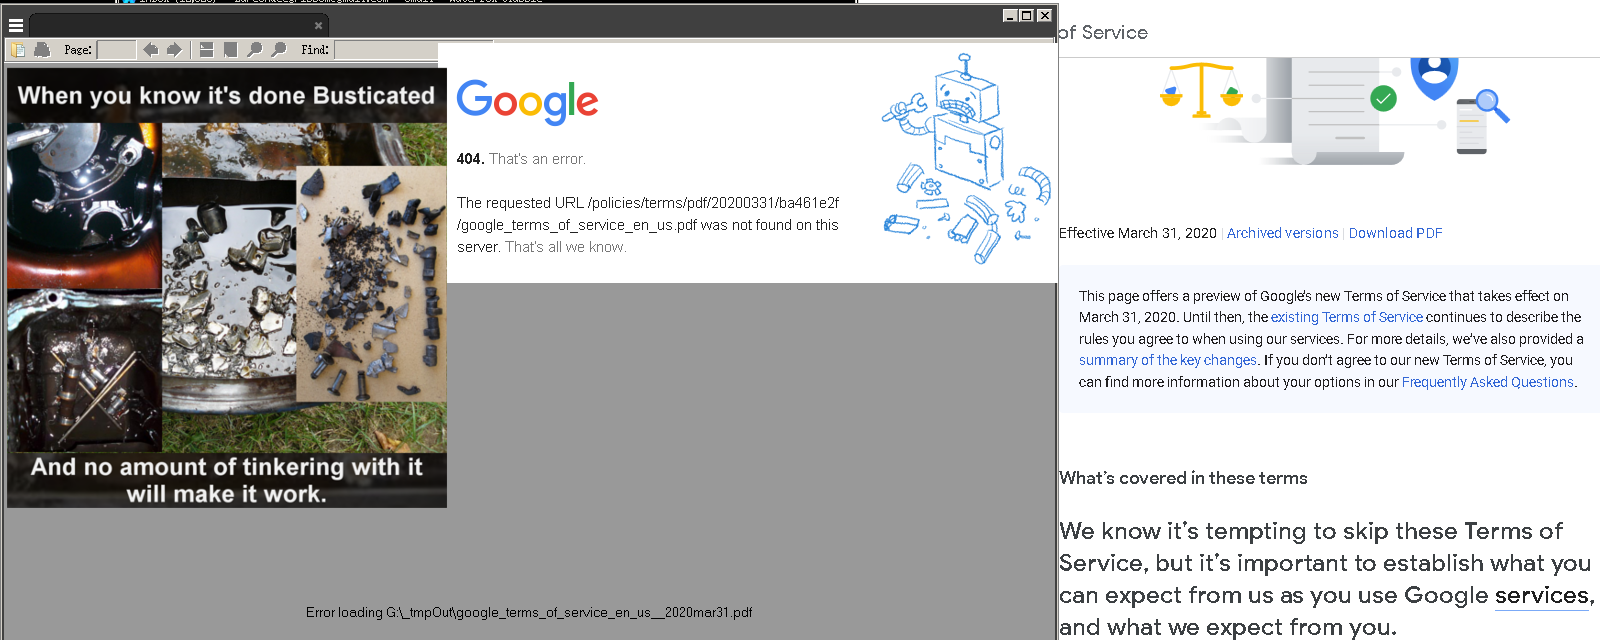Select the continuous fit-width view icon

click(206, 50)
